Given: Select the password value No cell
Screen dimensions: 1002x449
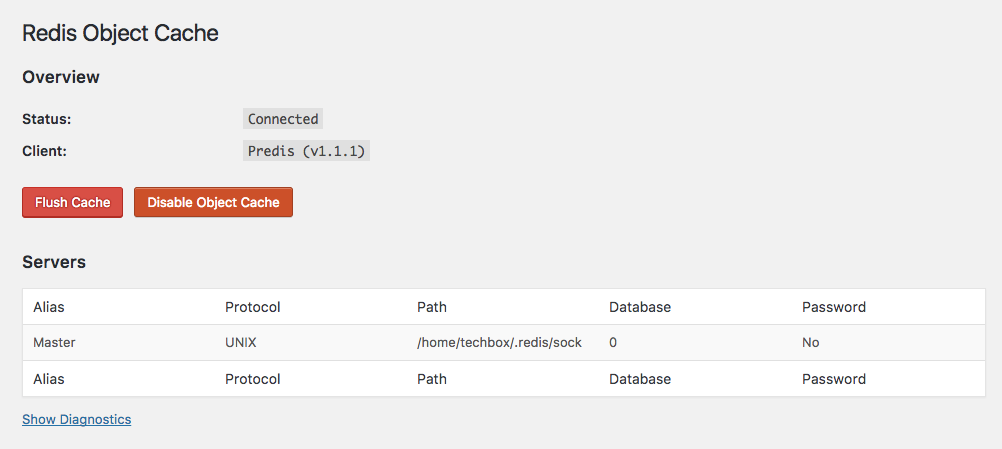Looking at the screenshot, I should click(x=810, y=342).
